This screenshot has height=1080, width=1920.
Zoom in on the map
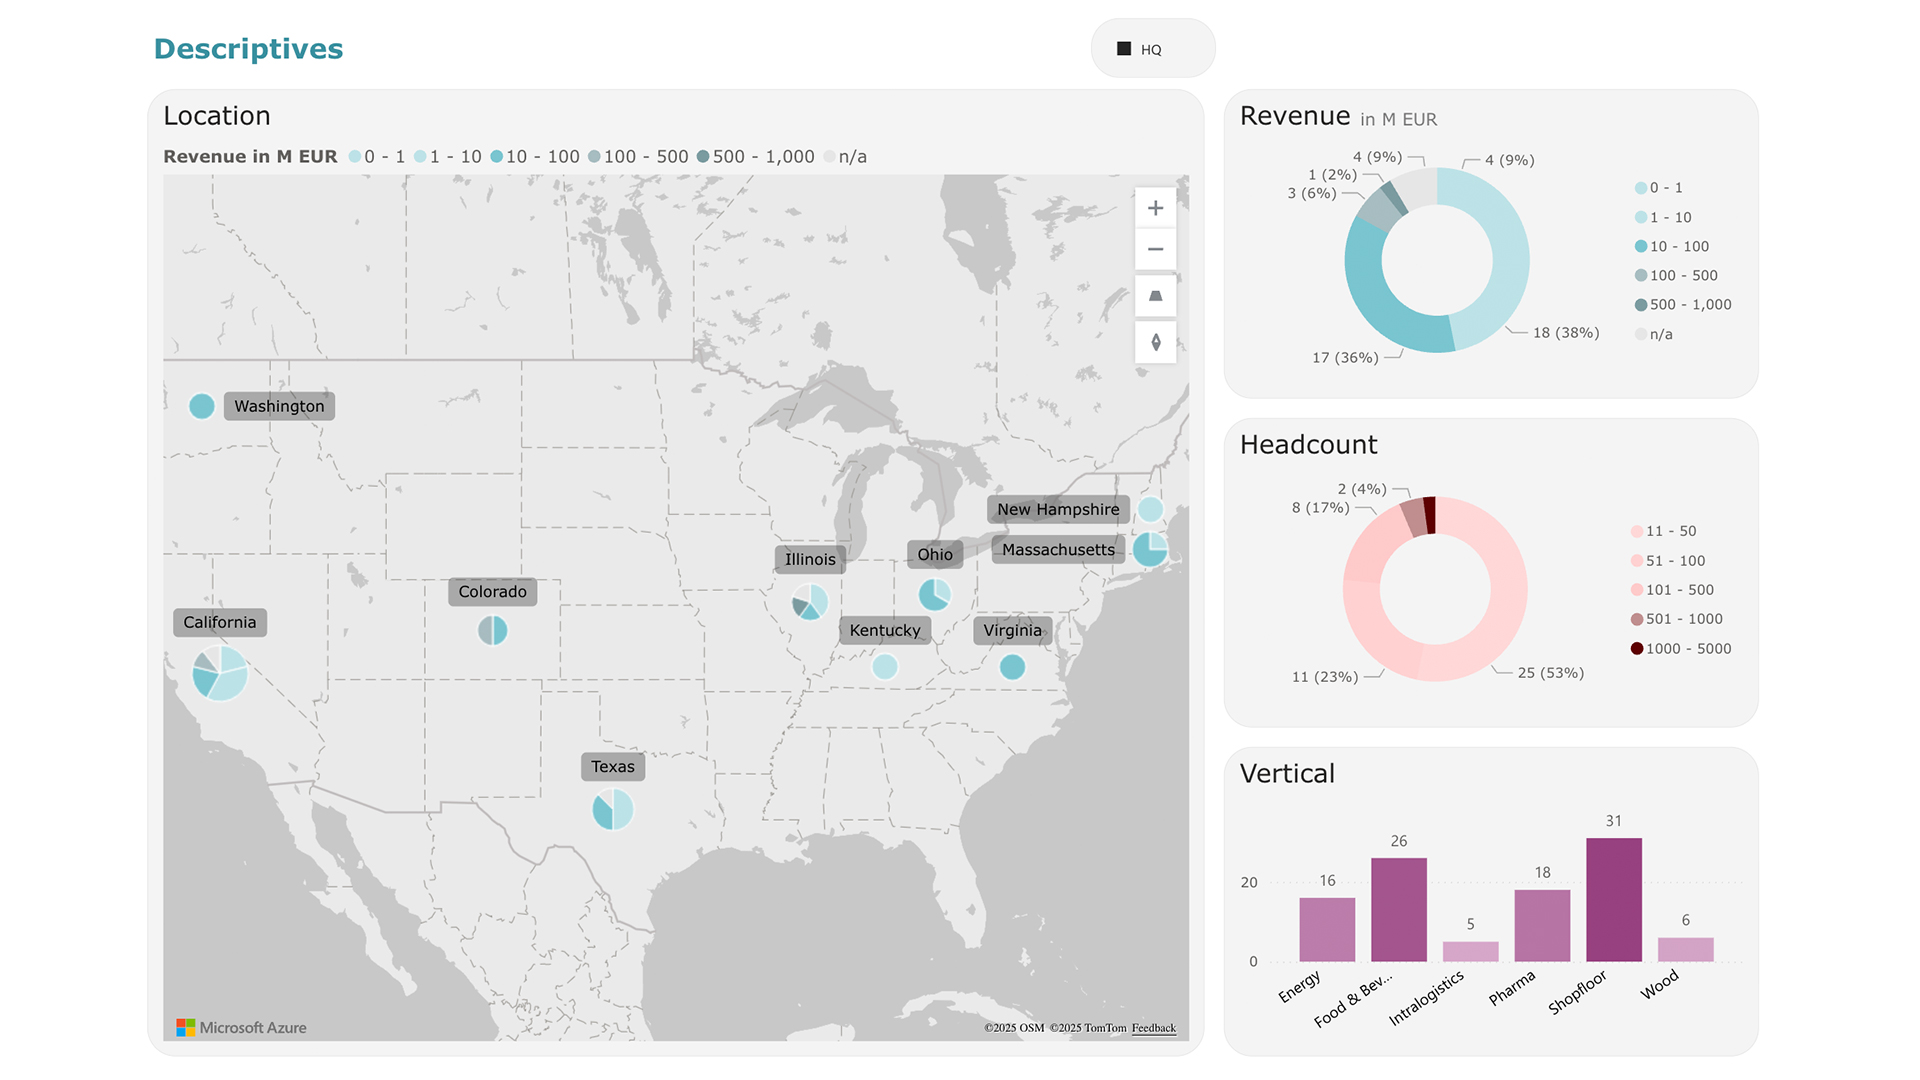(1155, 208)
